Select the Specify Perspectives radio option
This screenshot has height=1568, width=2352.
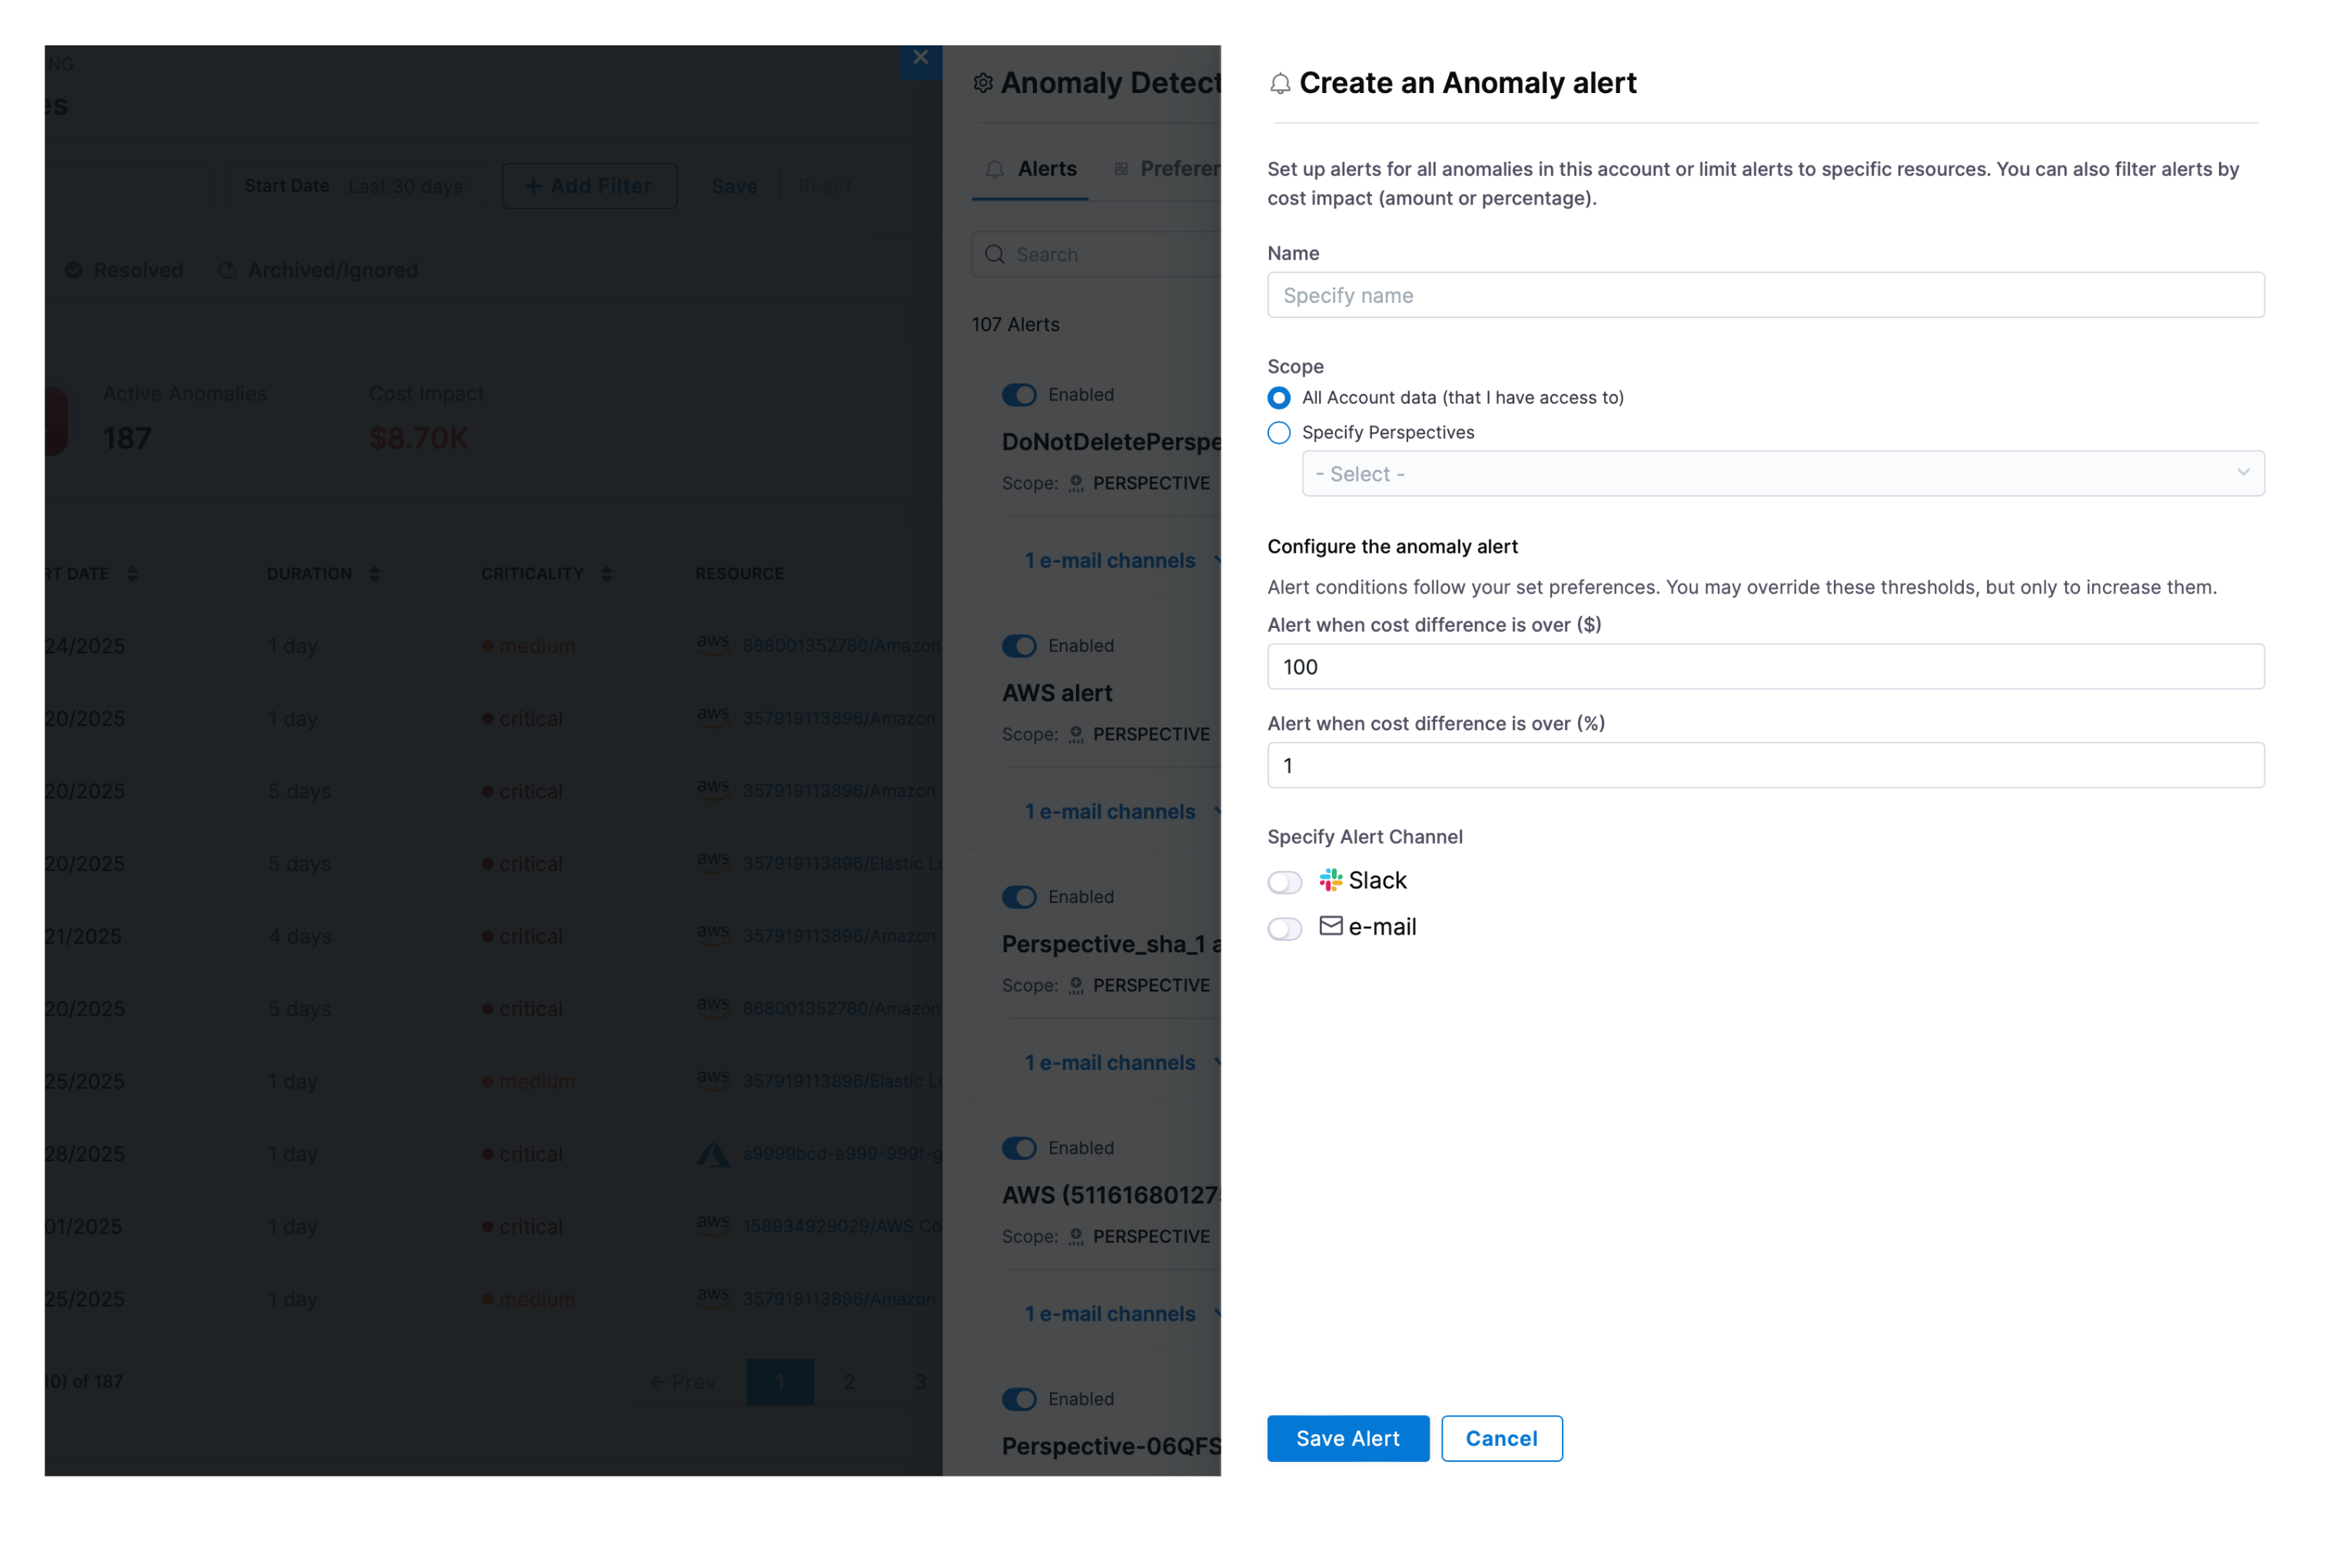[x=1279, y=433]
